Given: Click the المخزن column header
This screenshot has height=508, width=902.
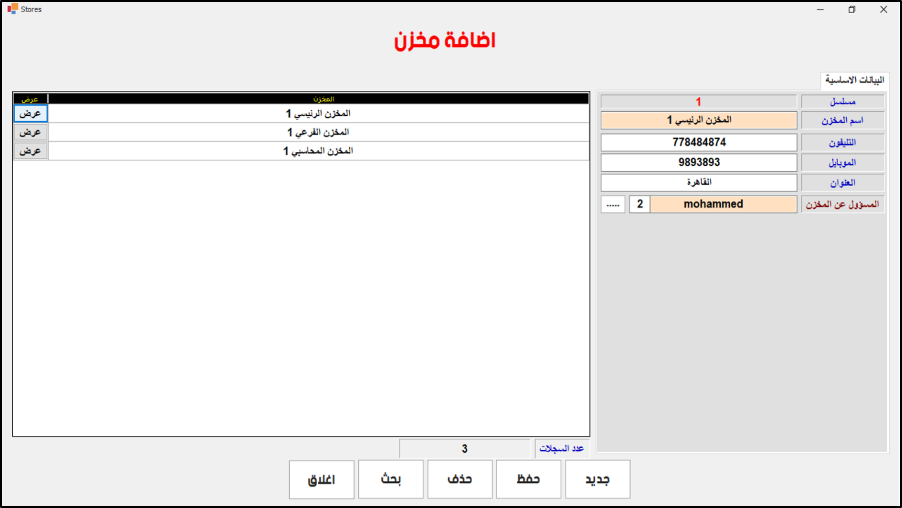Looking at the screenshot, I should (318, 99).
